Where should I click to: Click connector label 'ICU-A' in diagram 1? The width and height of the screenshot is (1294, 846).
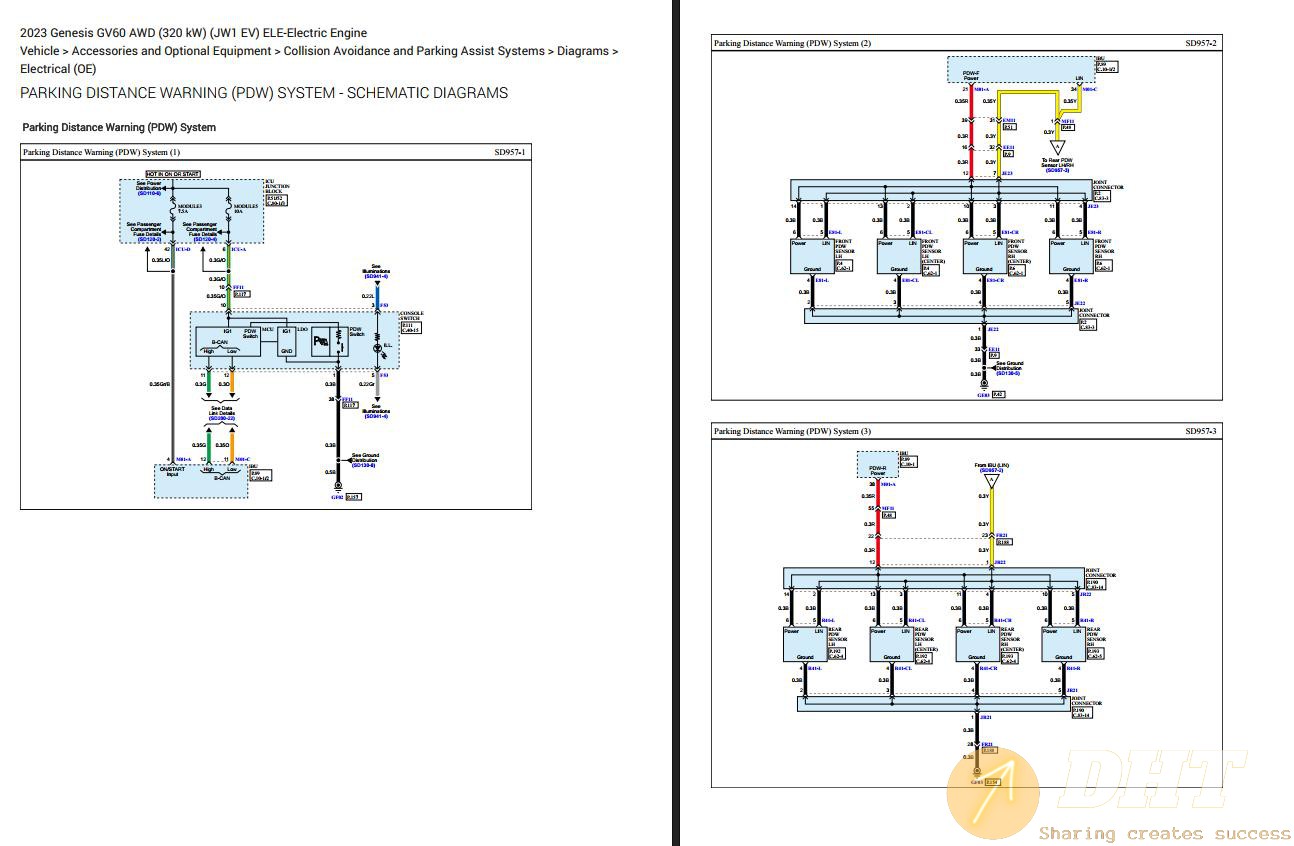pos(238,249)
